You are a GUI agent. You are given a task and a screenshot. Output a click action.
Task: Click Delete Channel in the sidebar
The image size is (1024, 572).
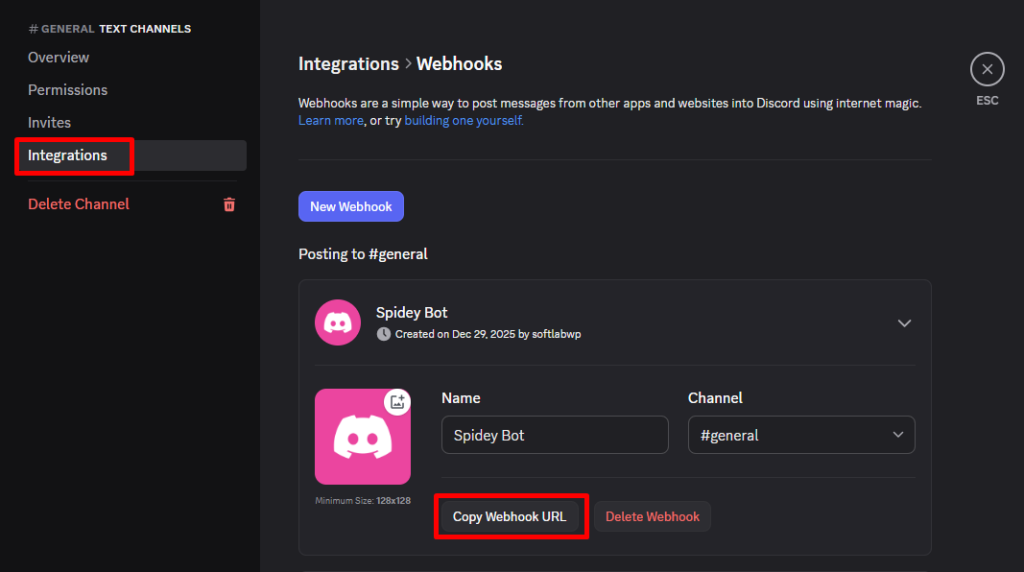78,204
